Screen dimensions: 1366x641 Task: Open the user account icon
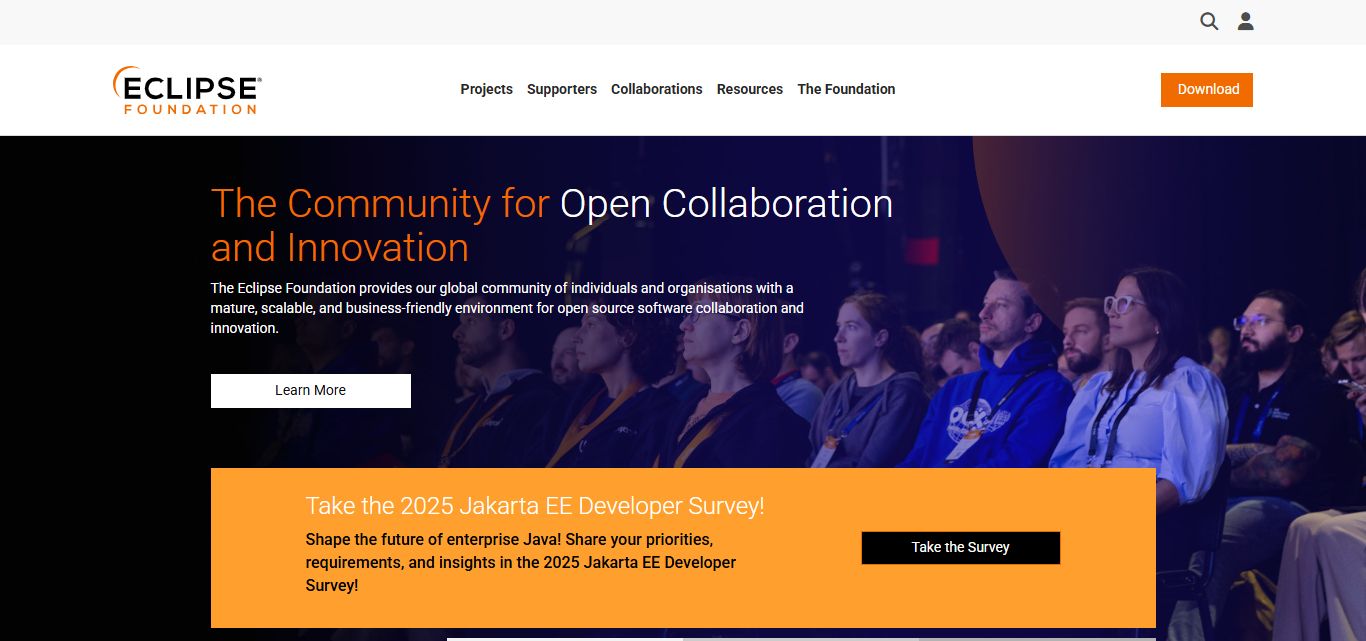point(1245,21)
